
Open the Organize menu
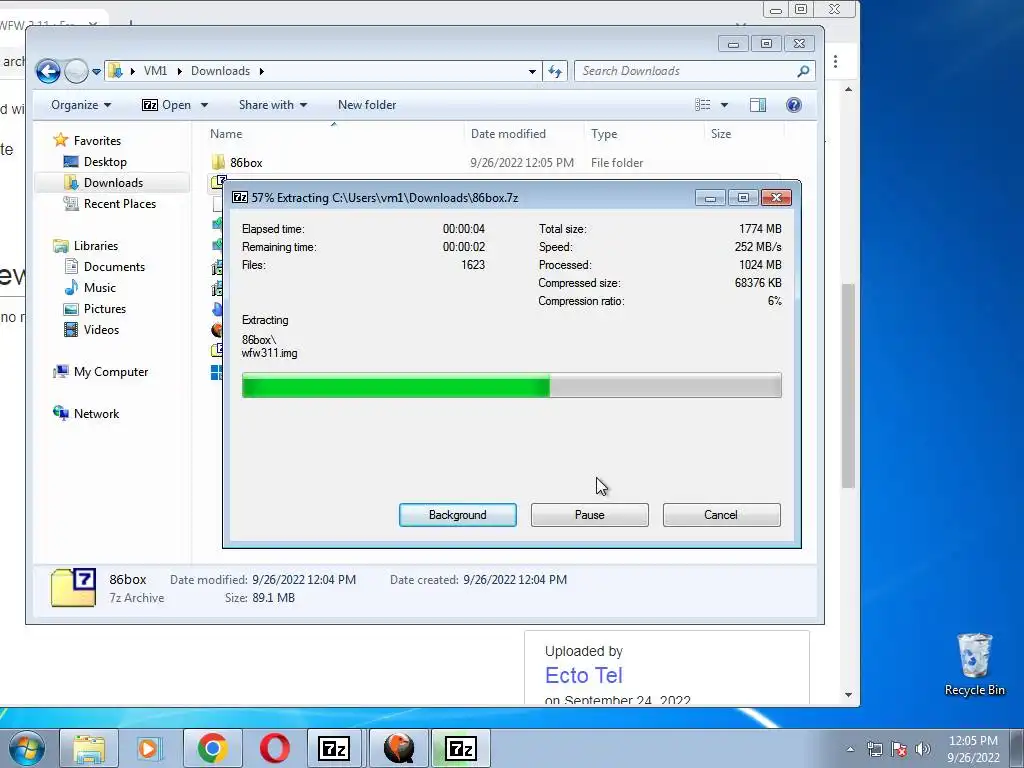click(81, 105)
